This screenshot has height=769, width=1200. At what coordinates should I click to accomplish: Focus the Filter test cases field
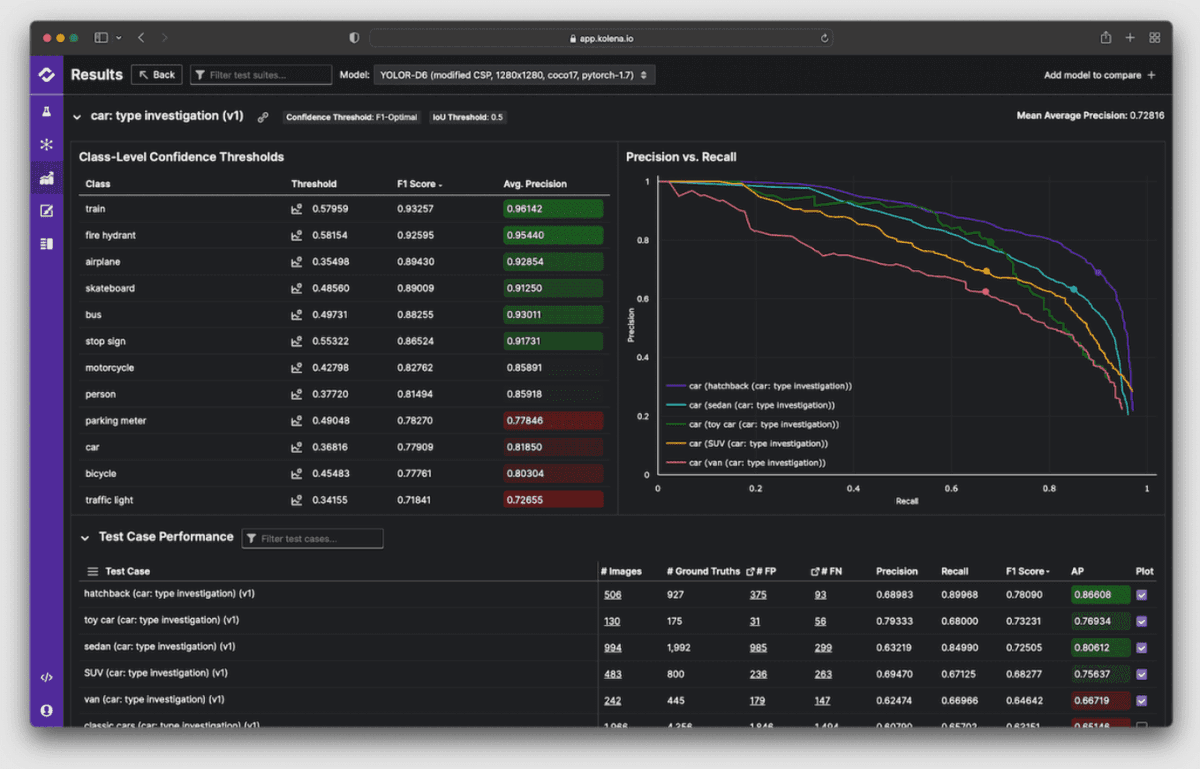[313, 539]
